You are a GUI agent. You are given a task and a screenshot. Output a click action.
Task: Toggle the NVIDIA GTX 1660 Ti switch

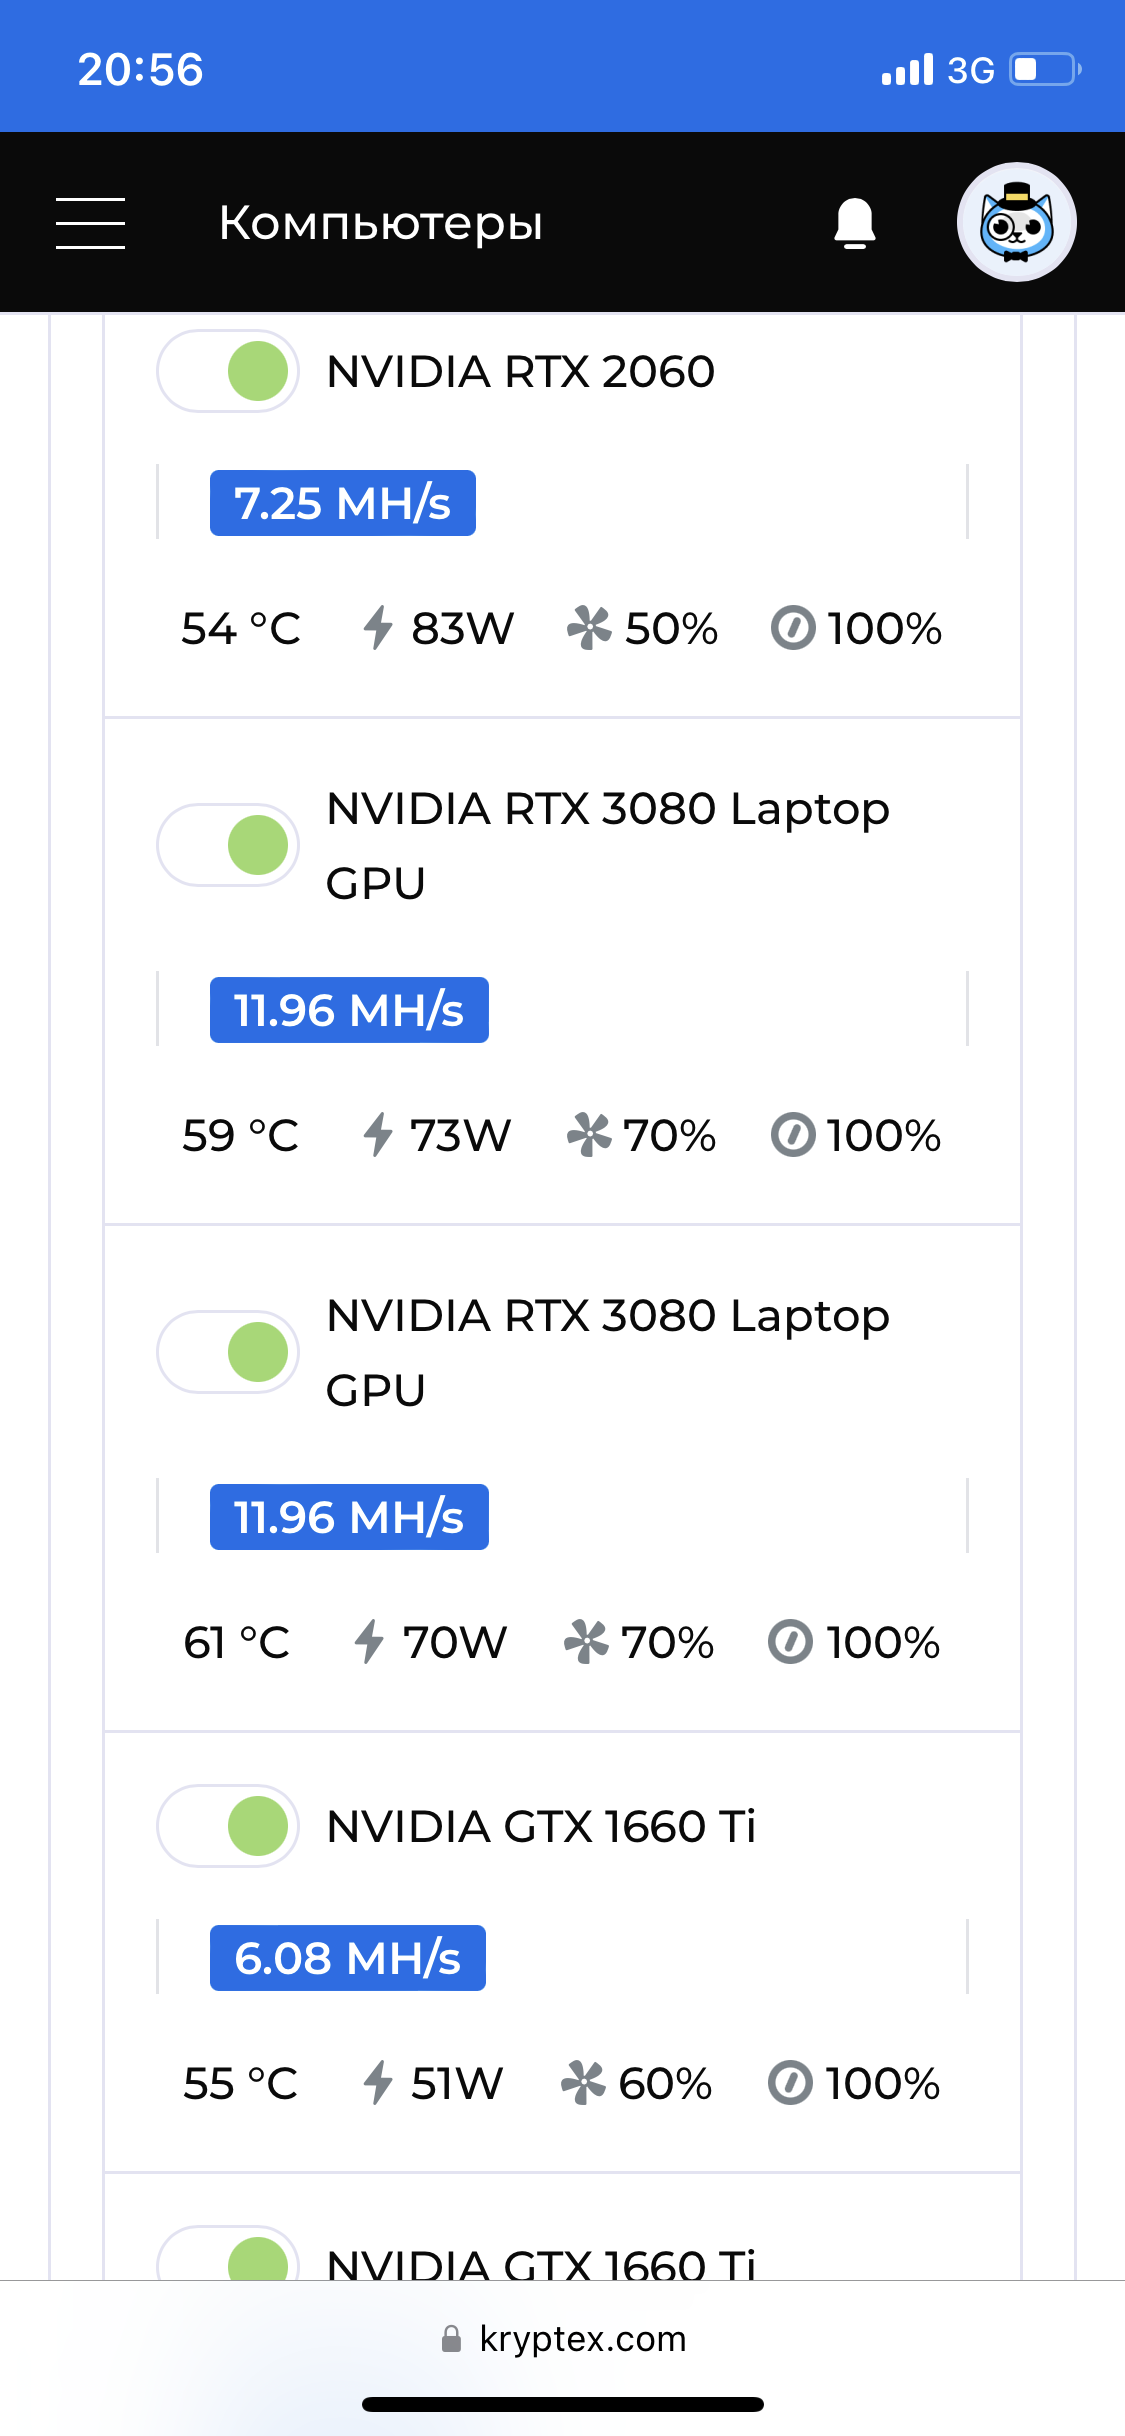pyautogui.click(x=228, y=1826)
